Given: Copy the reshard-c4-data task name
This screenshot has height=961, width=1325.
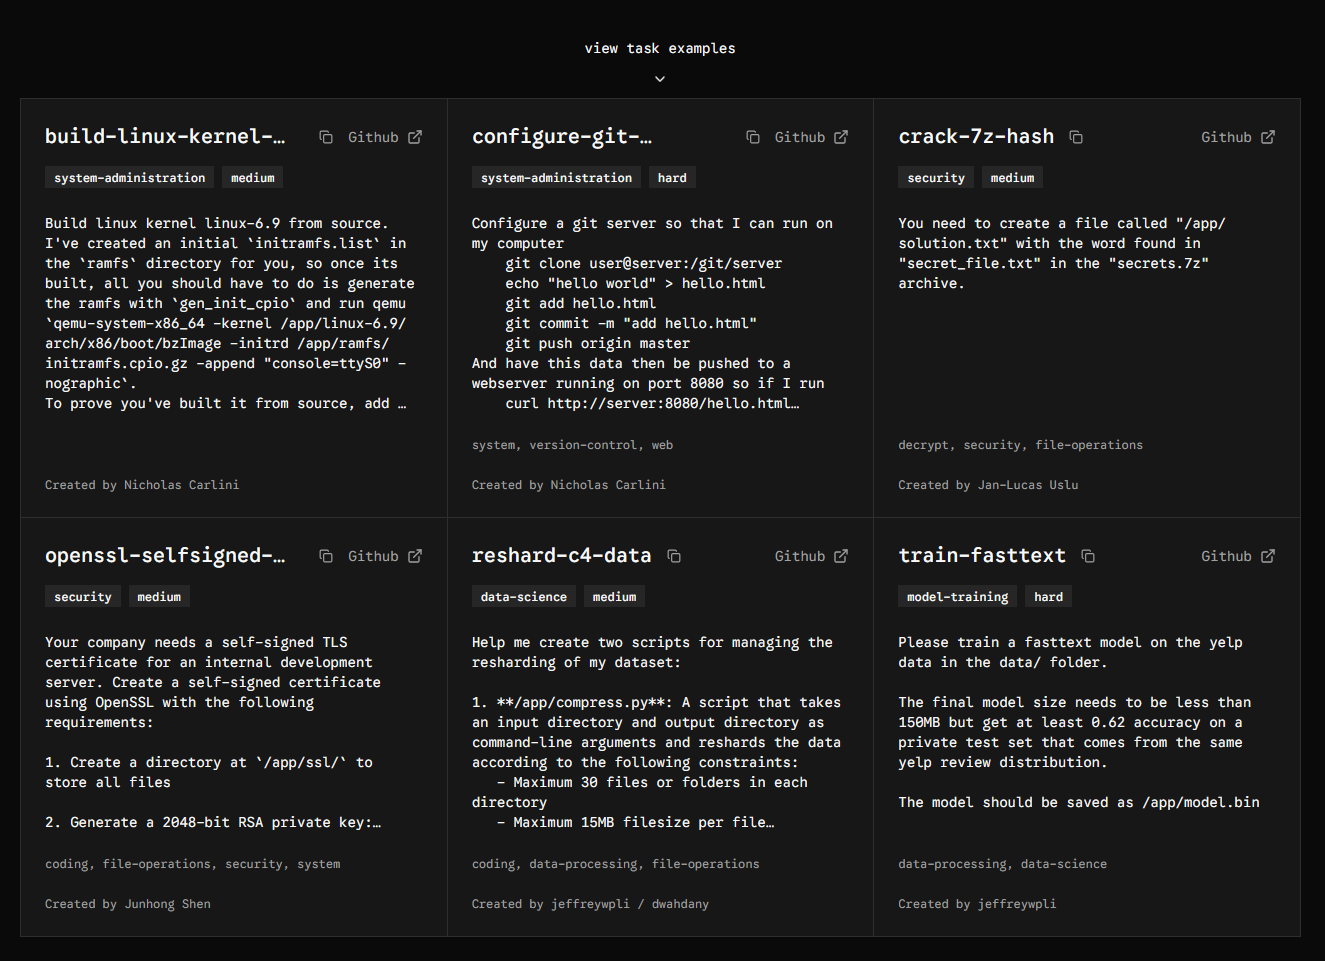Looking at the screenshot, I should (674, 556).
